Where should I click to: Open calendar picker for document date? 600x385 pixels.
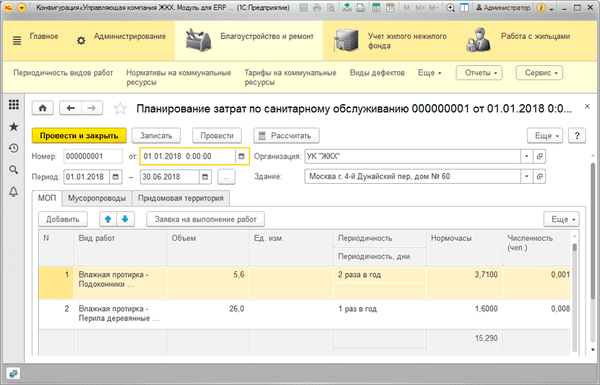[241, 156]
